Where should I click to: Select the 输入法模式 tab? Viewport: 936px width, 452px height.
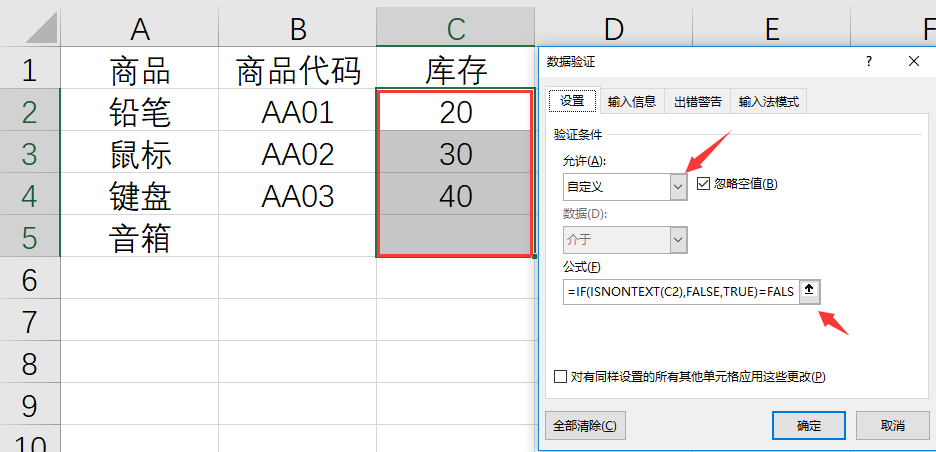tap(769, 101)
